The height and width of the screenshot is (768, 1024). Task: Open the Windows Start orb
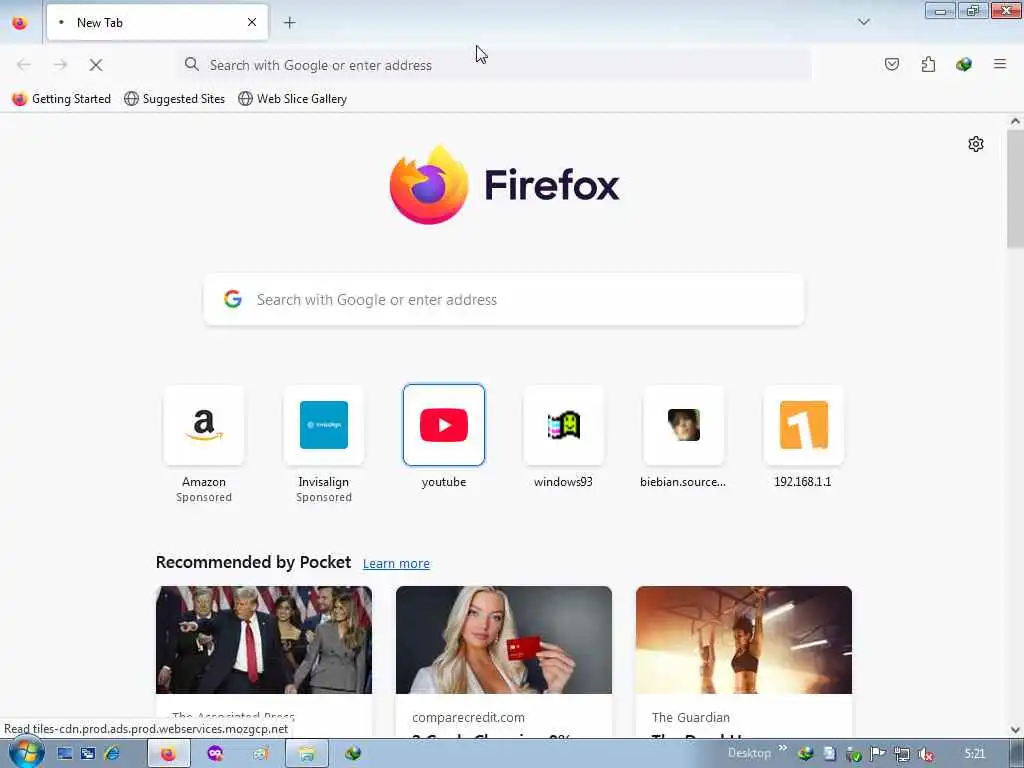tap(26, 752)
